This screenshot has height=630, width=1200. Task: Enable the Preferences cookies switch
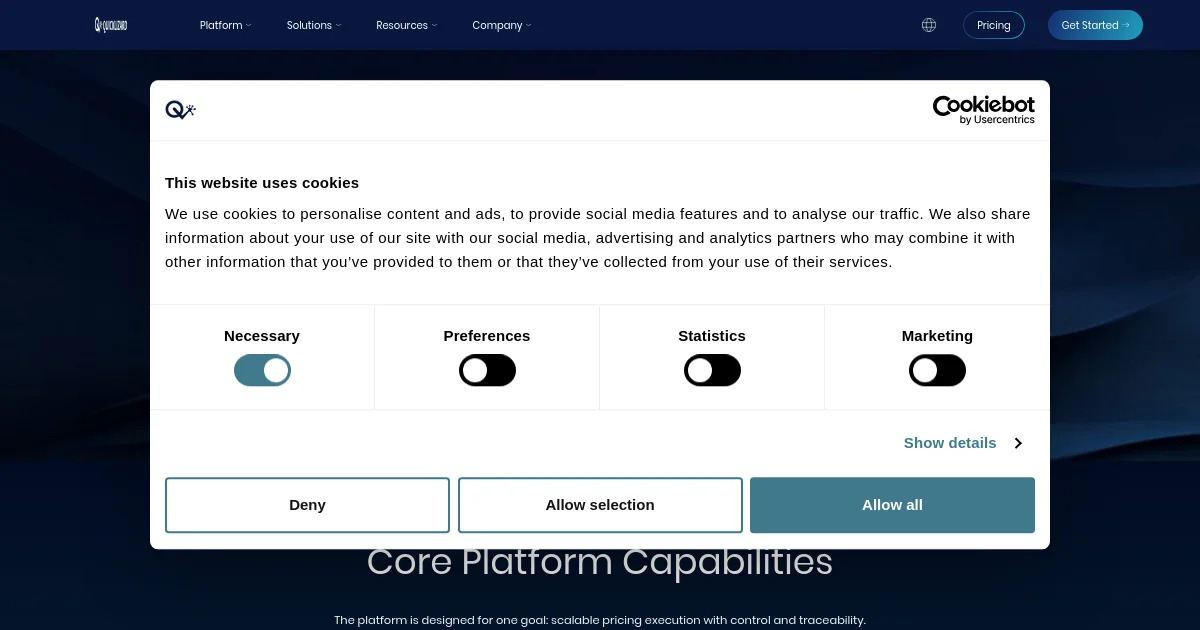click(487, 371)
